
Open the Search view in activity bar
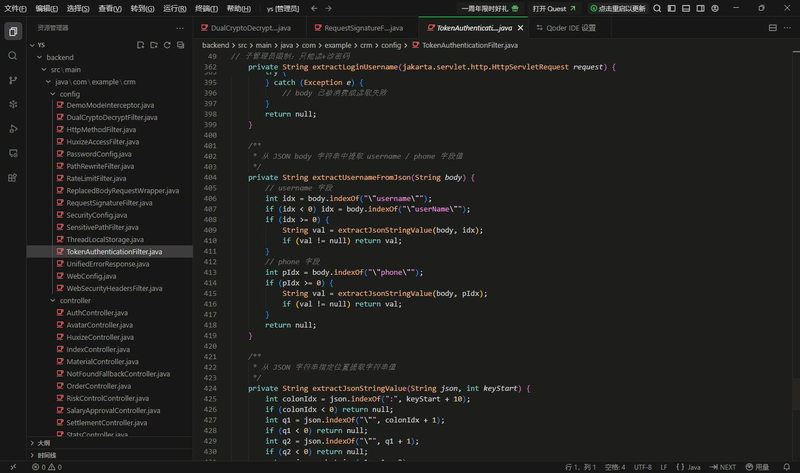(13, 56)
